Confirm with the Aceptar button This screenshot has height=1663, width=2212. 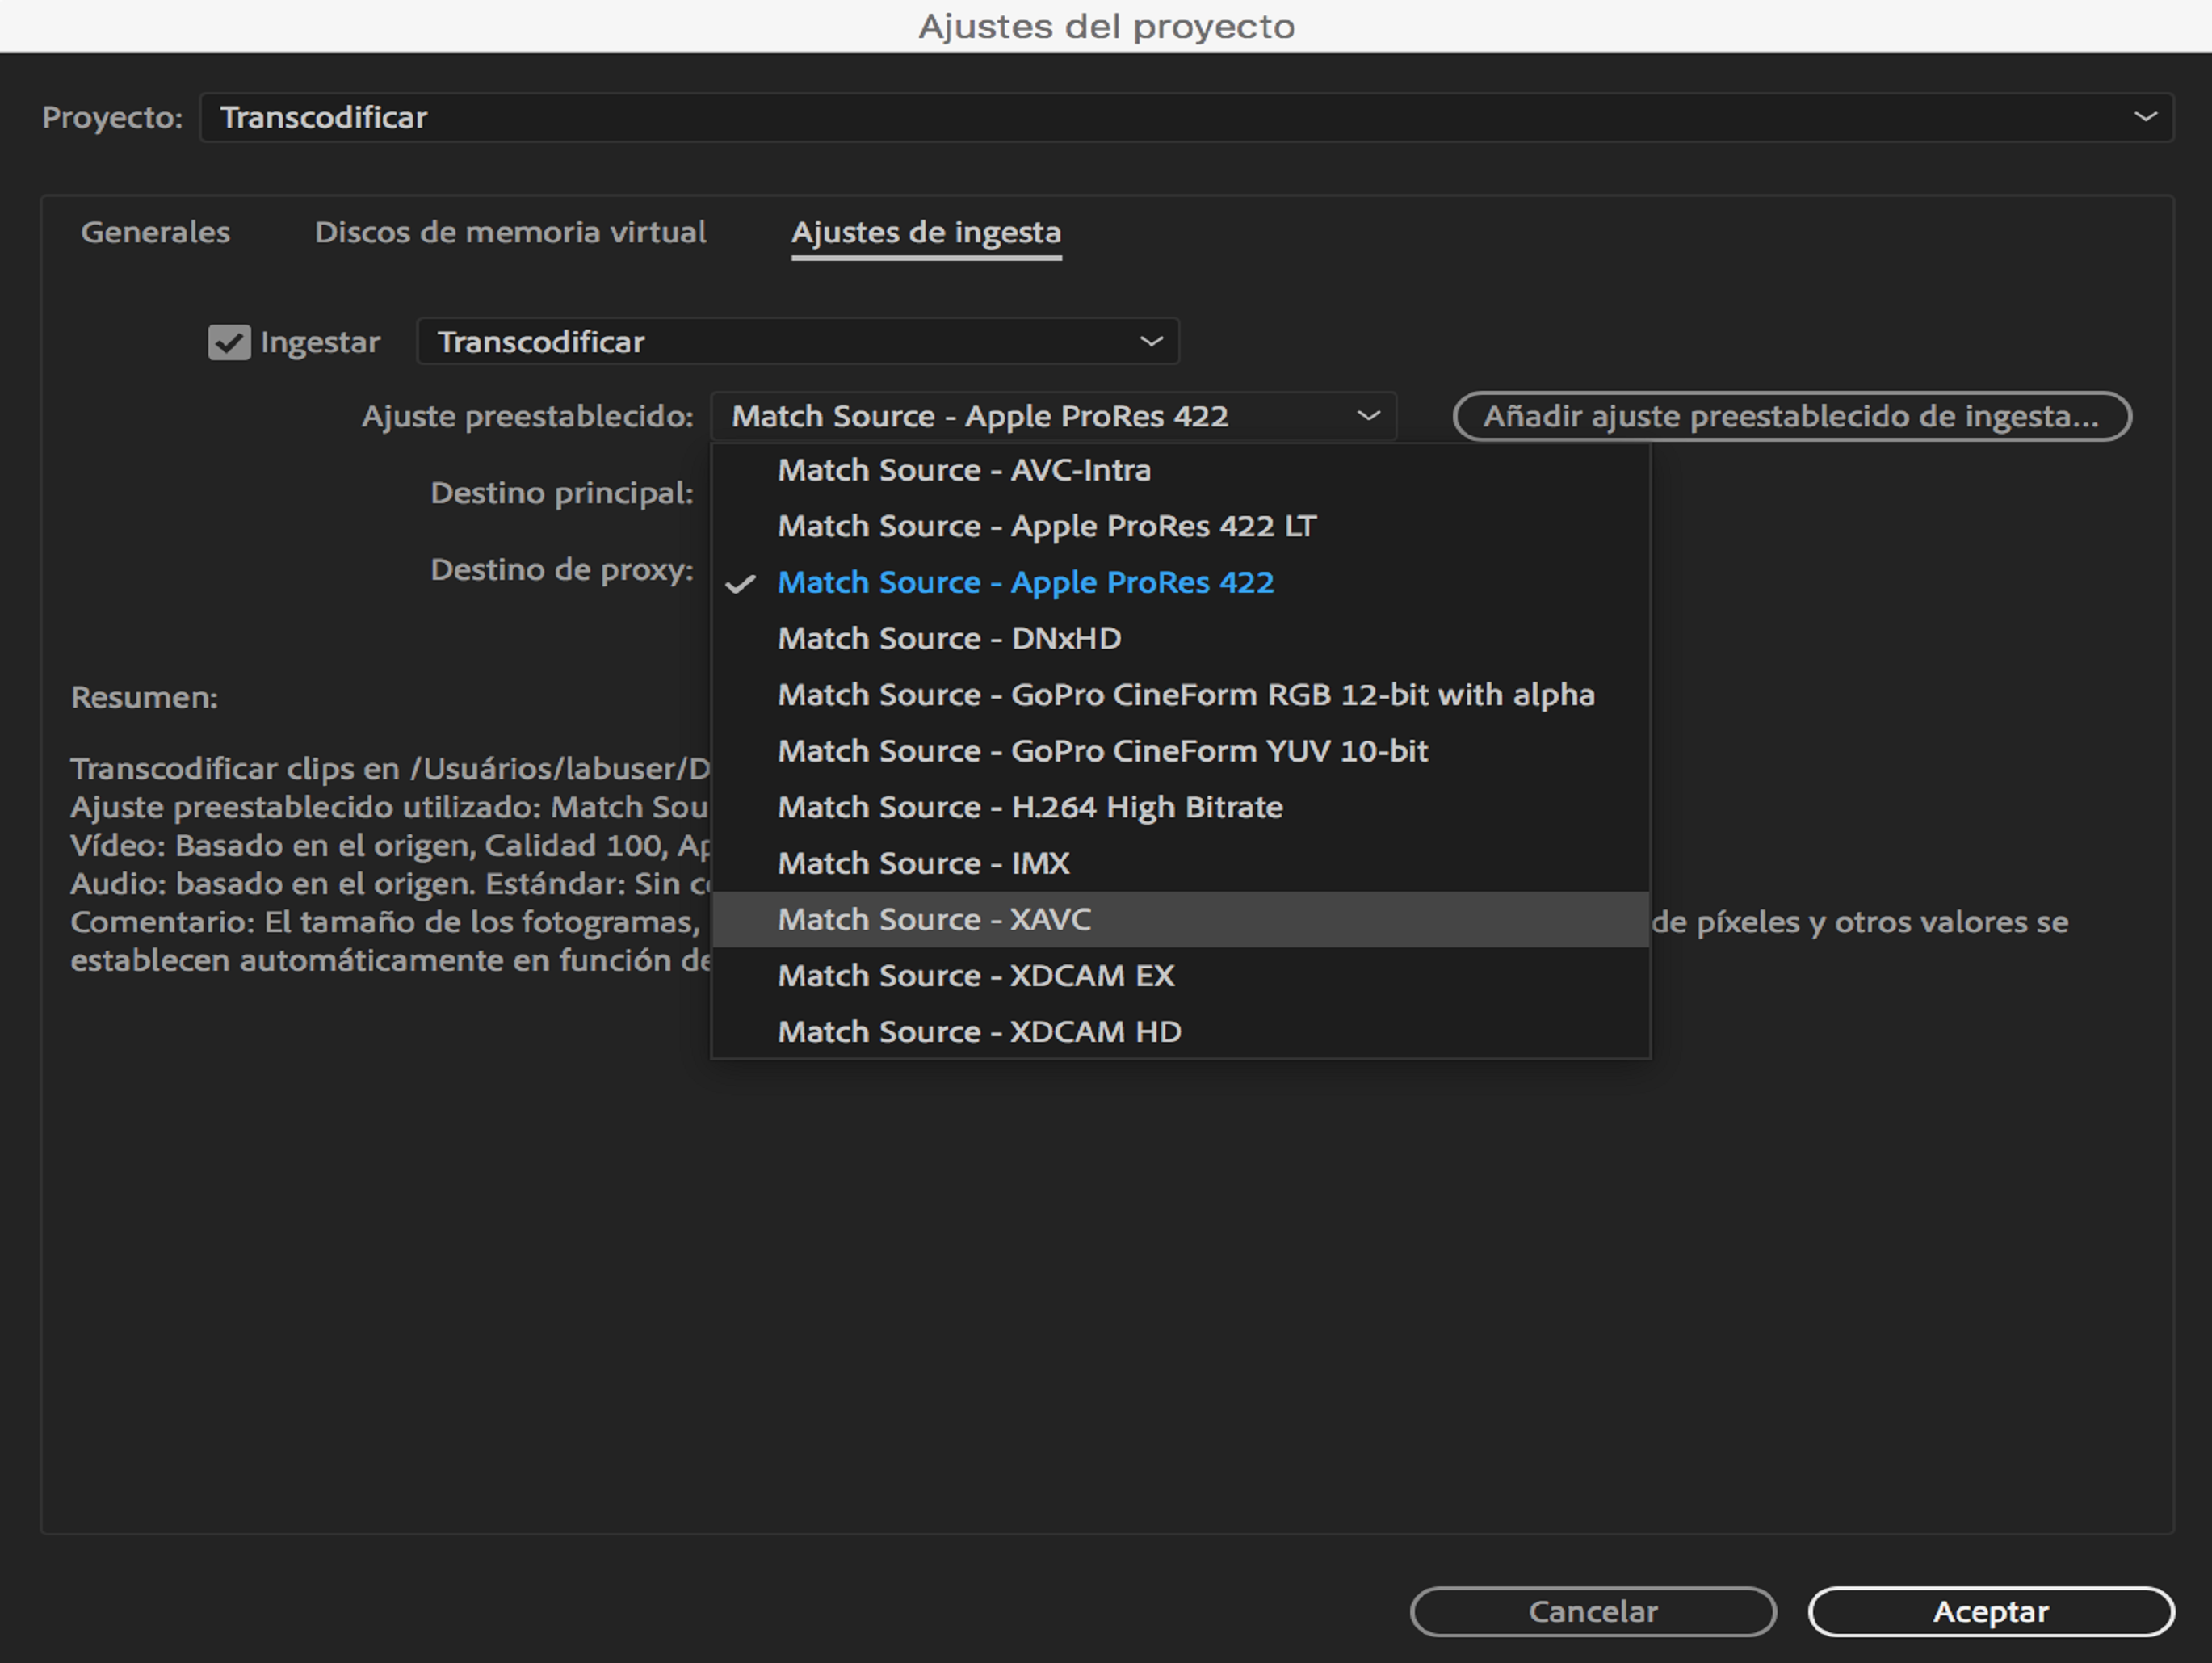point(1990,1611)
